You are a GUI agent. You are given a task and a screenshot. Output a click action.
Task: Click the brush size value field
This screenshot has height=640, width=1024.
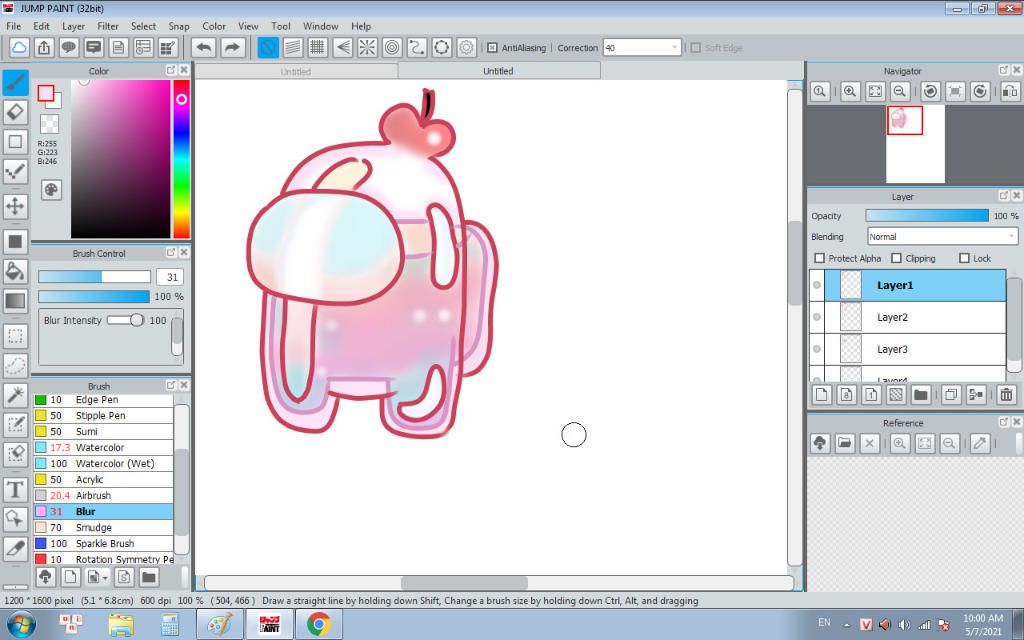point(170,277)
